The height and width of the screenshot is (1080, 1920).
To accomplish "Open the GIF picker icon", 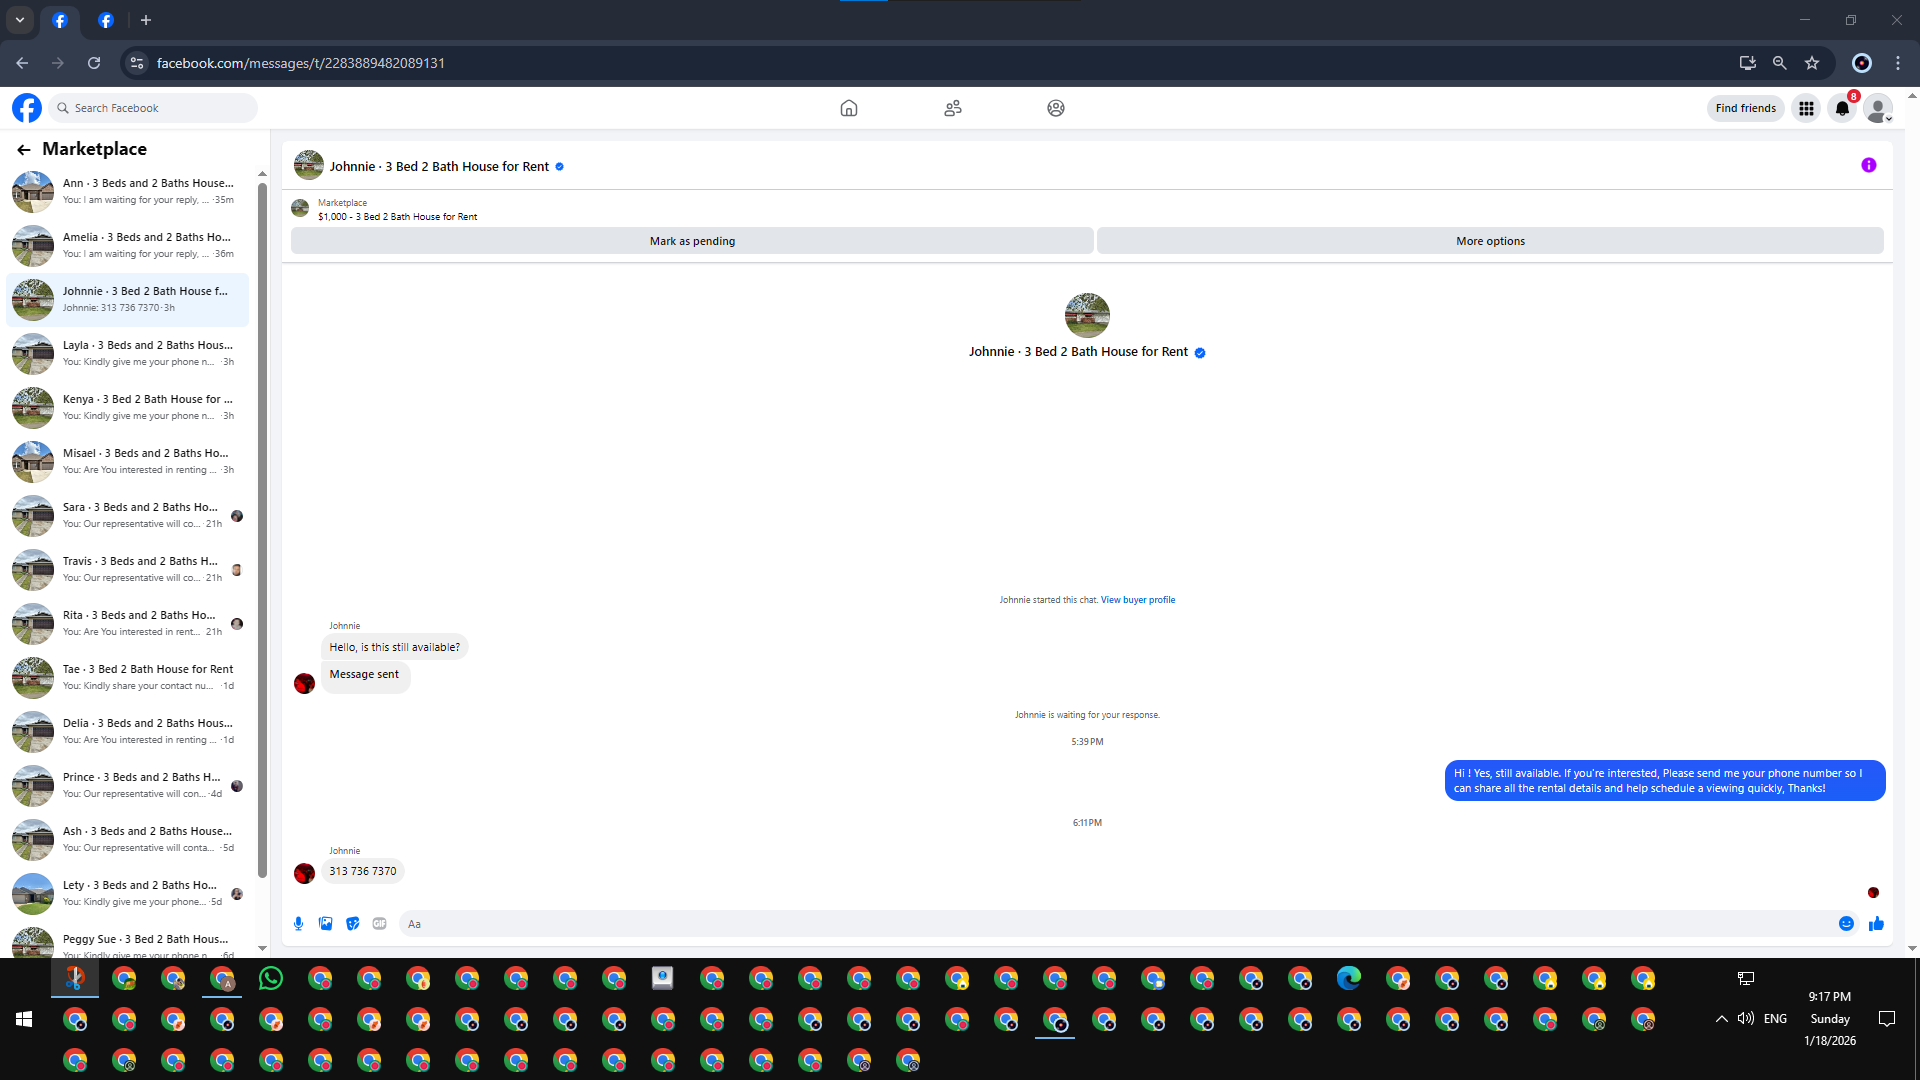I will 379,924.
